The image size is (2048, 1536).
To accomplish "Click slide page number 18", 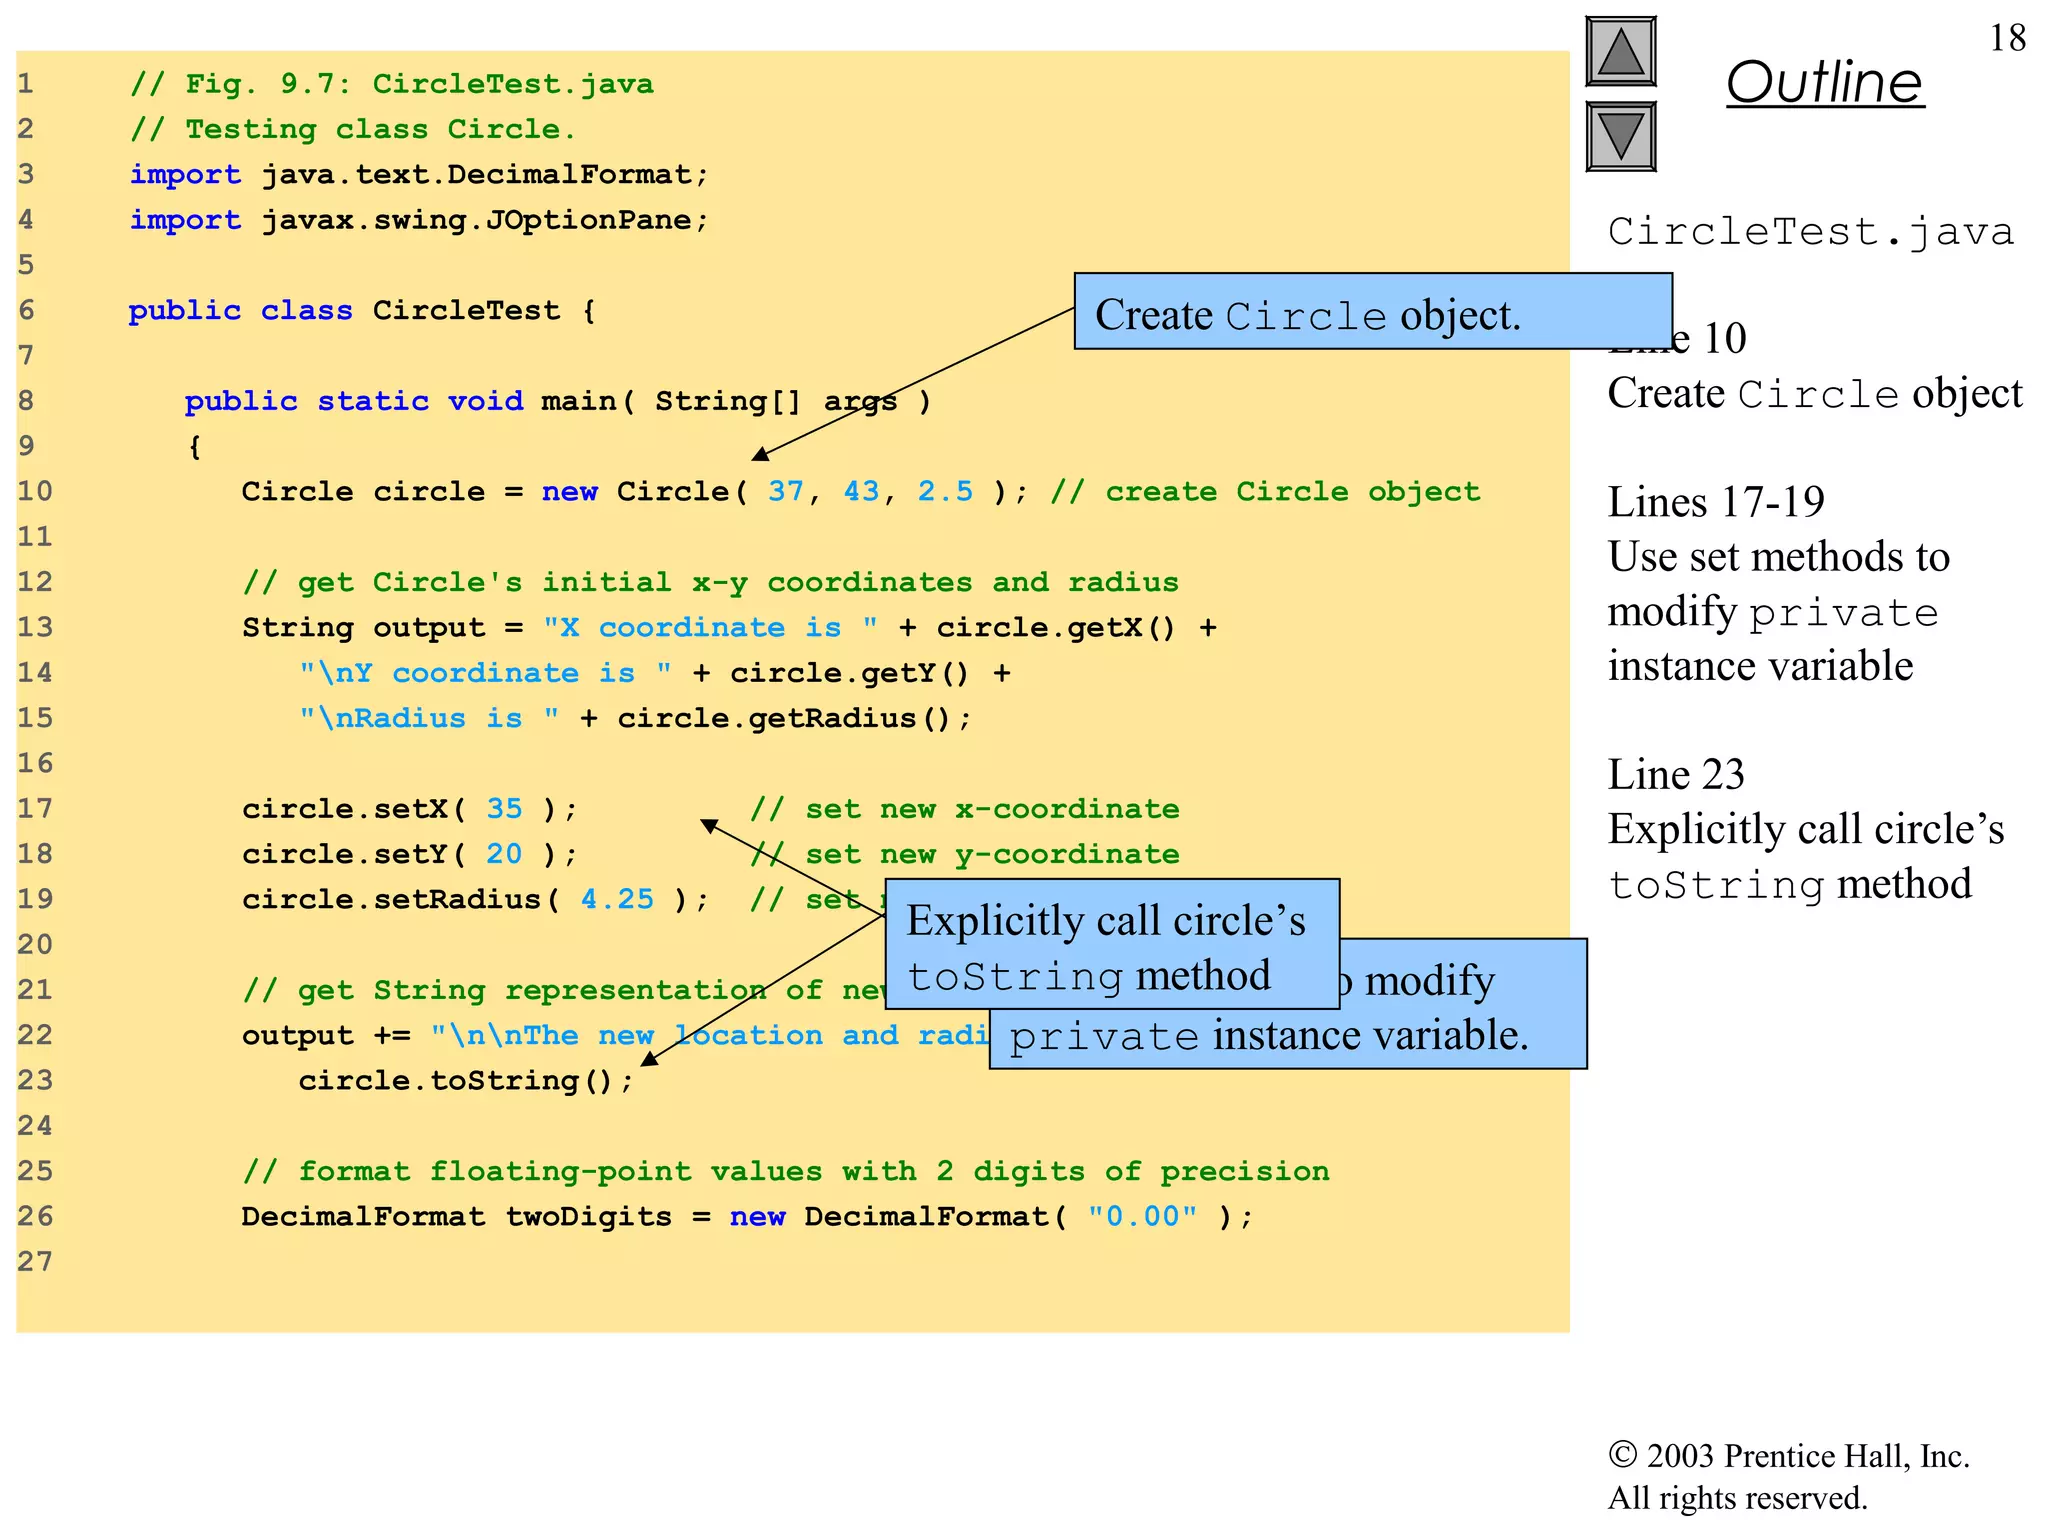I will coord(2007,39).
